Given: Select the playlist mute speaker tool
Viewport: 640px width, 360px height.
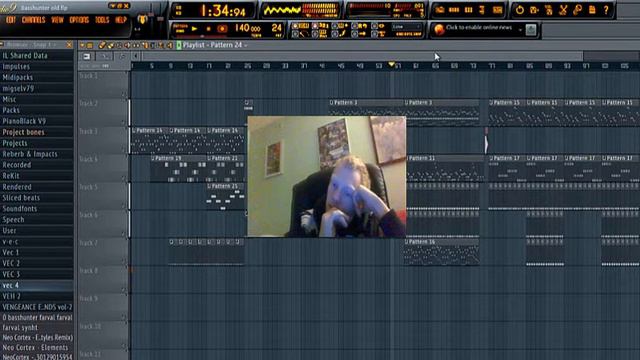Looking at the screenshot, I should click(127, 45).
